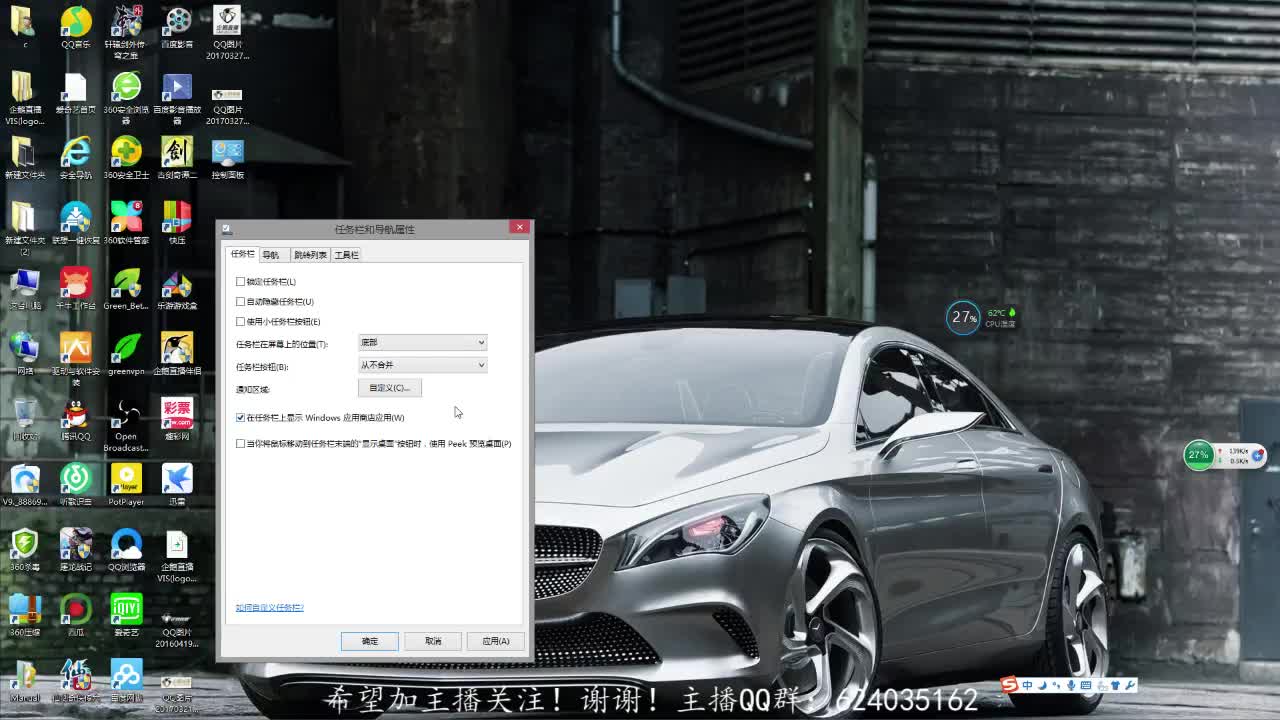Click the 自定义(C)... notification area button
The height and width of the screenshot is (720, 1280).
click(x=389, y=388)
